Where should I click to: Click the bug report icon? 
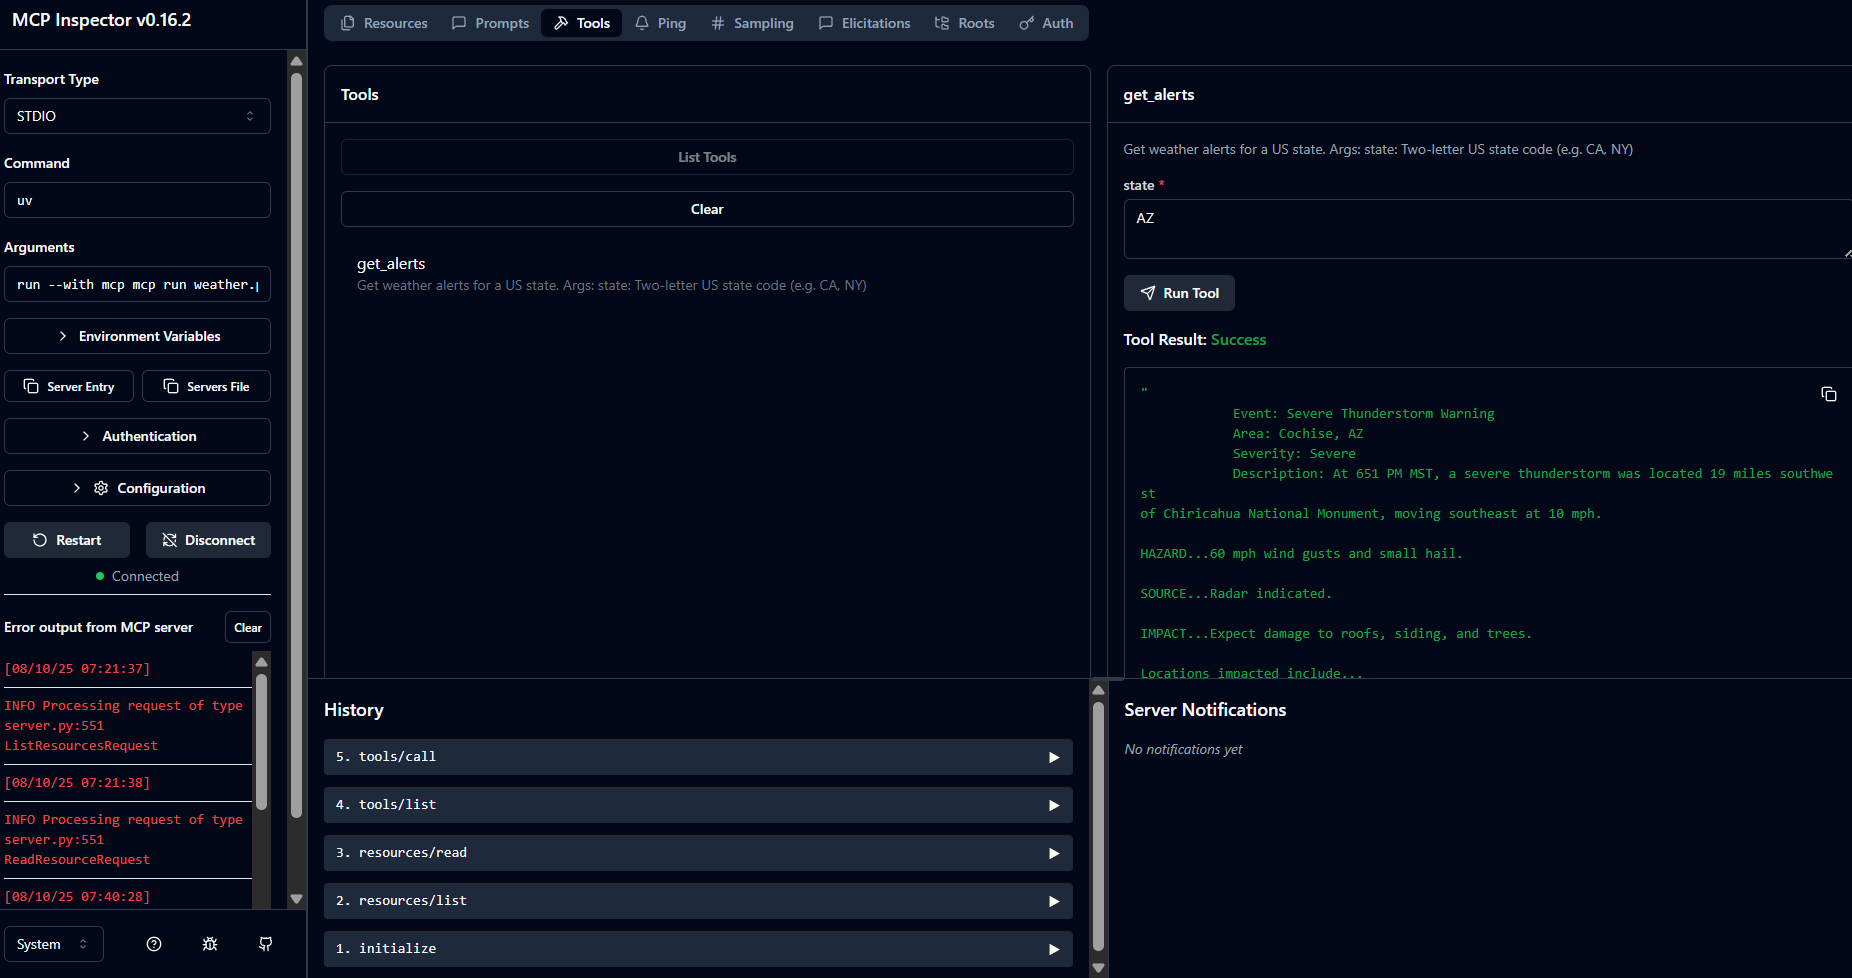point(210,944)
